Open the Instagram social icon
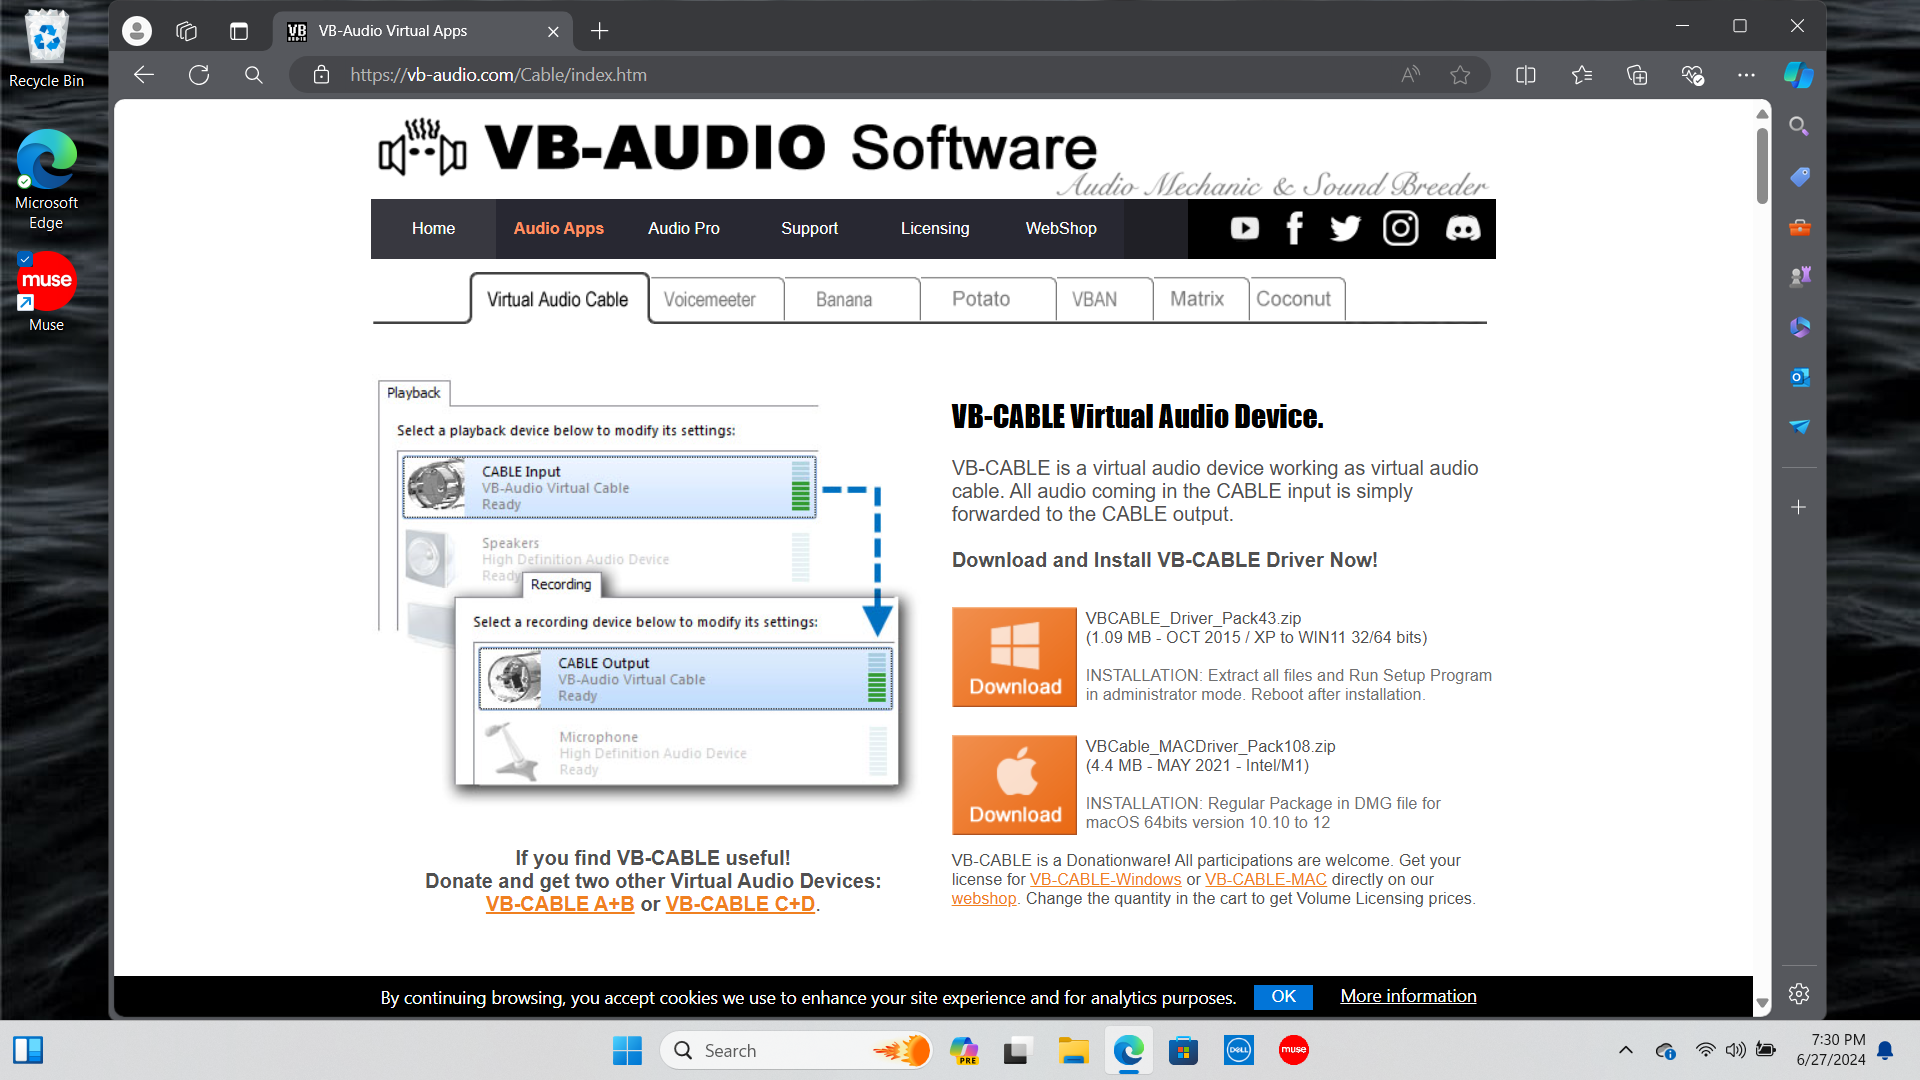This screenshot has width=1920, height=1080. (1400, 229)
